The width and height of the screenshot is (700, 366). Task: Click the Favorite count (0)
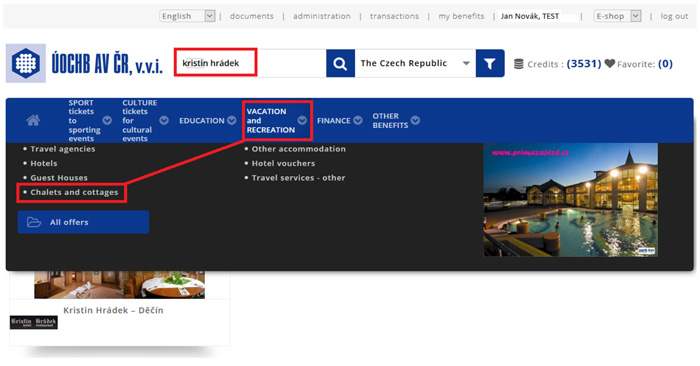[x=665, y=63]
